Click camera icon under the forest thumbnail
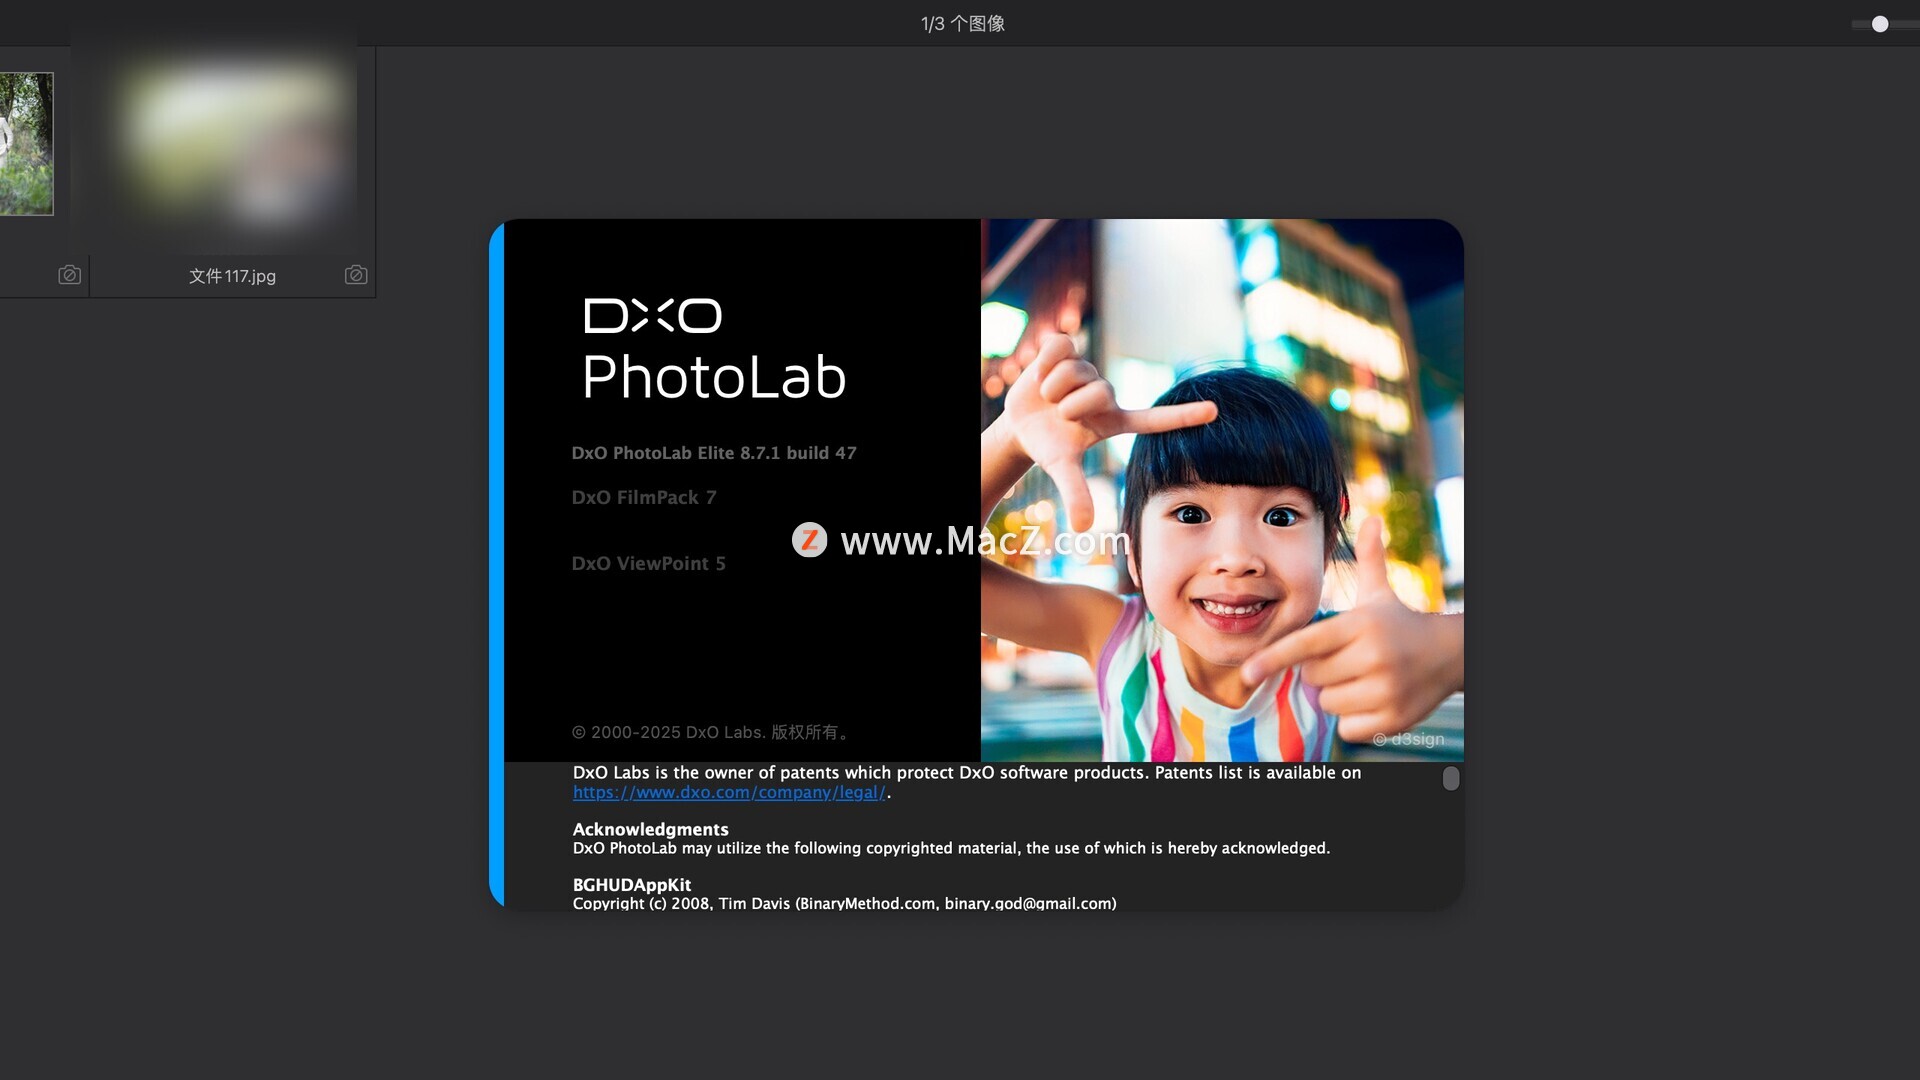 tap(69, 275)
